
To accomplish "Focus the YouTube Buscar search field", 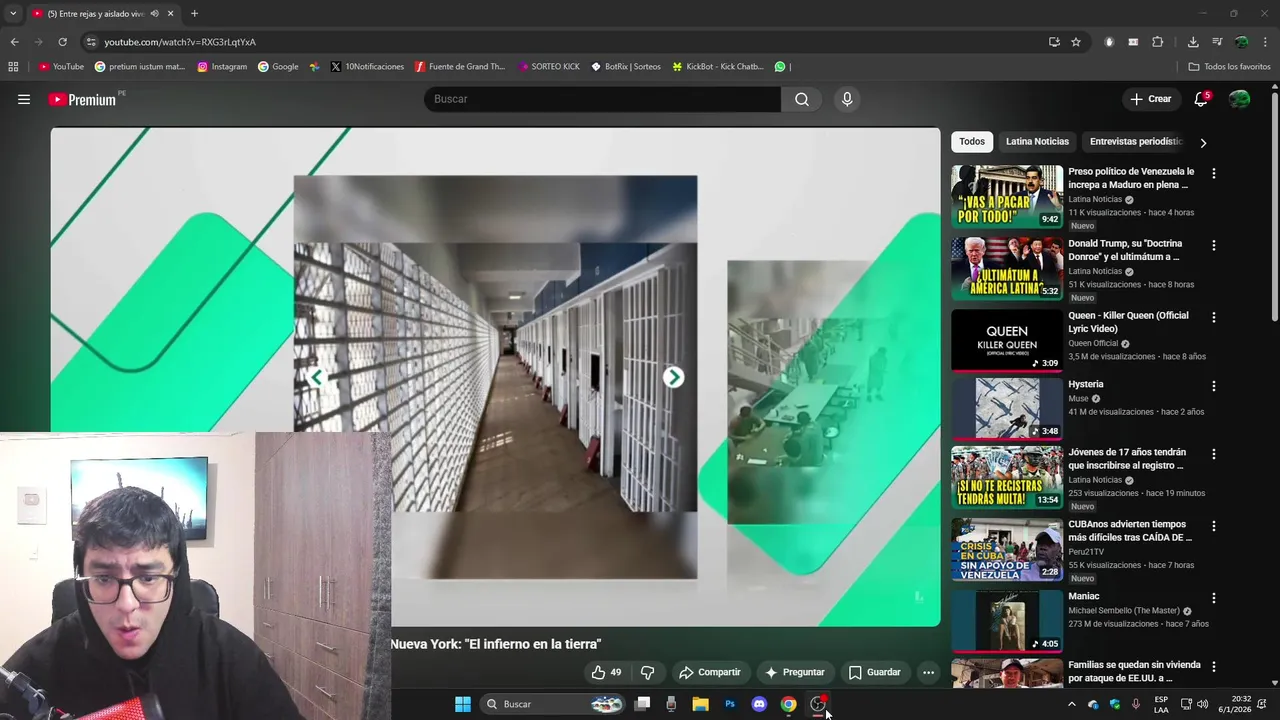I will coord(603,99).
